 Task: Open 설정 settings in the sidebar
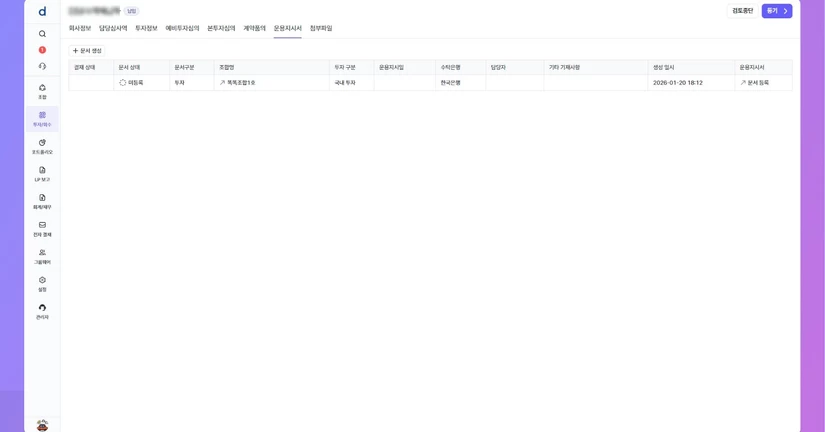pyautogui.click(x=42, y=284)
